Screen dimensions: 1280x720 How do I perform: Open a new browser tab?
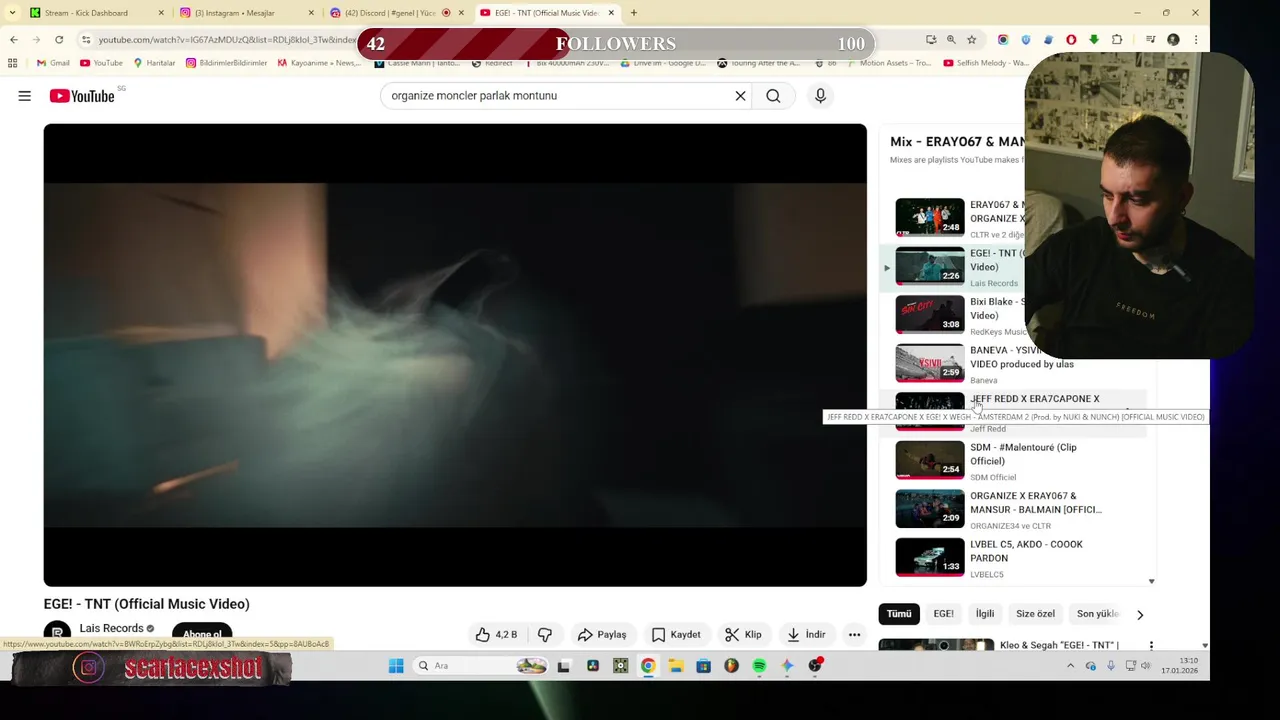click(633, 13)
